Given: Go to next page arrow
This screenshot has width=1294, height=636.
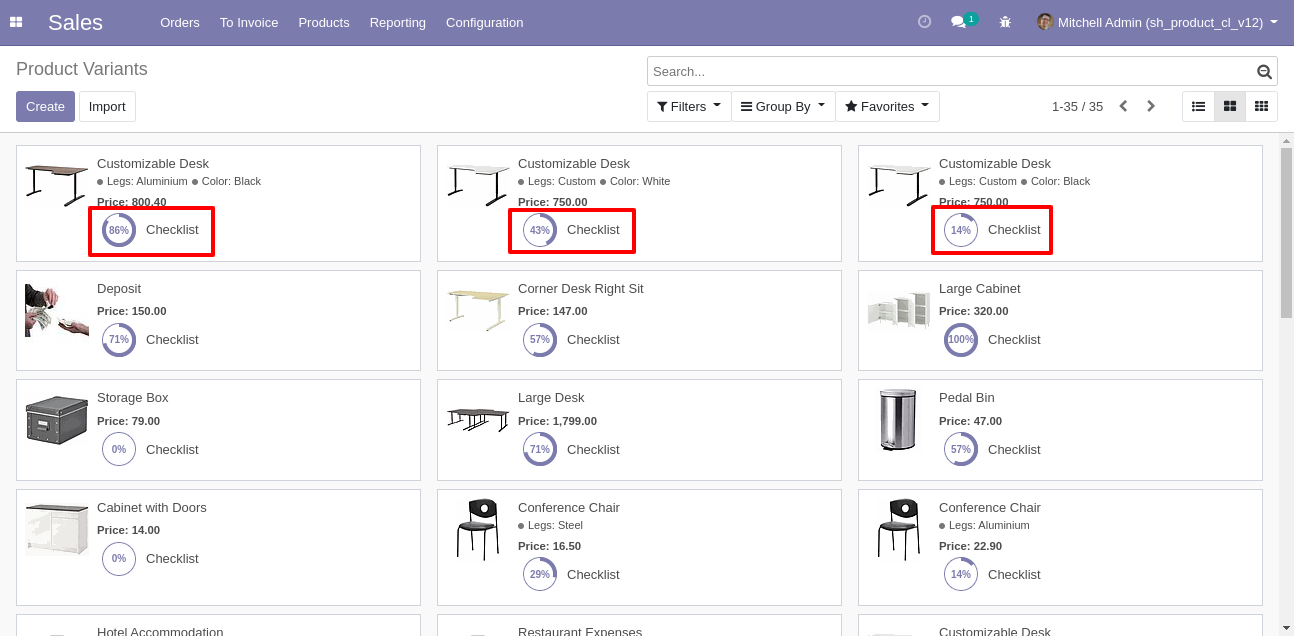Looking at the screenshot, I should (1151, 106).
